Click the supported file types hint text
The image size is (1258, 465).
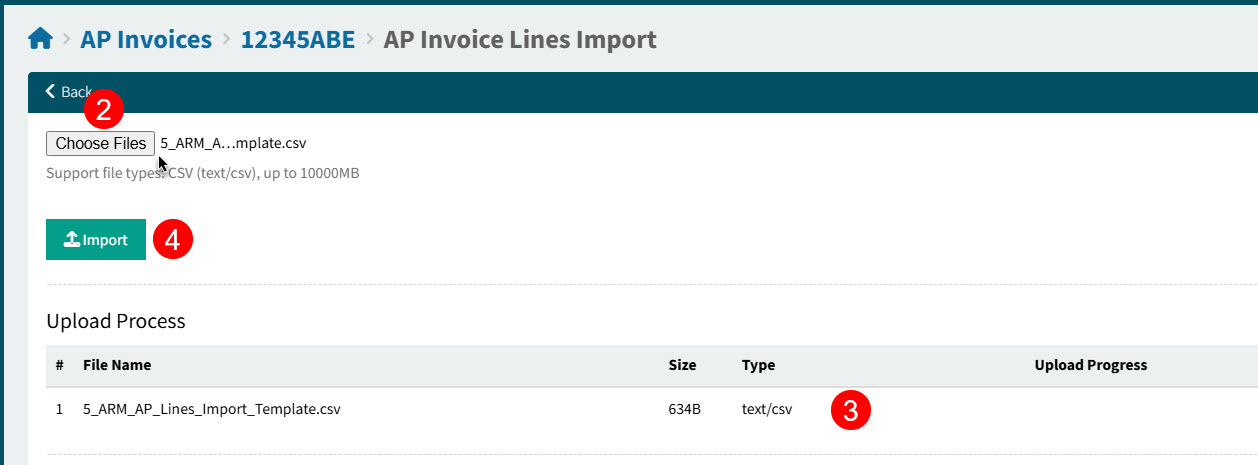click(202, 173)
